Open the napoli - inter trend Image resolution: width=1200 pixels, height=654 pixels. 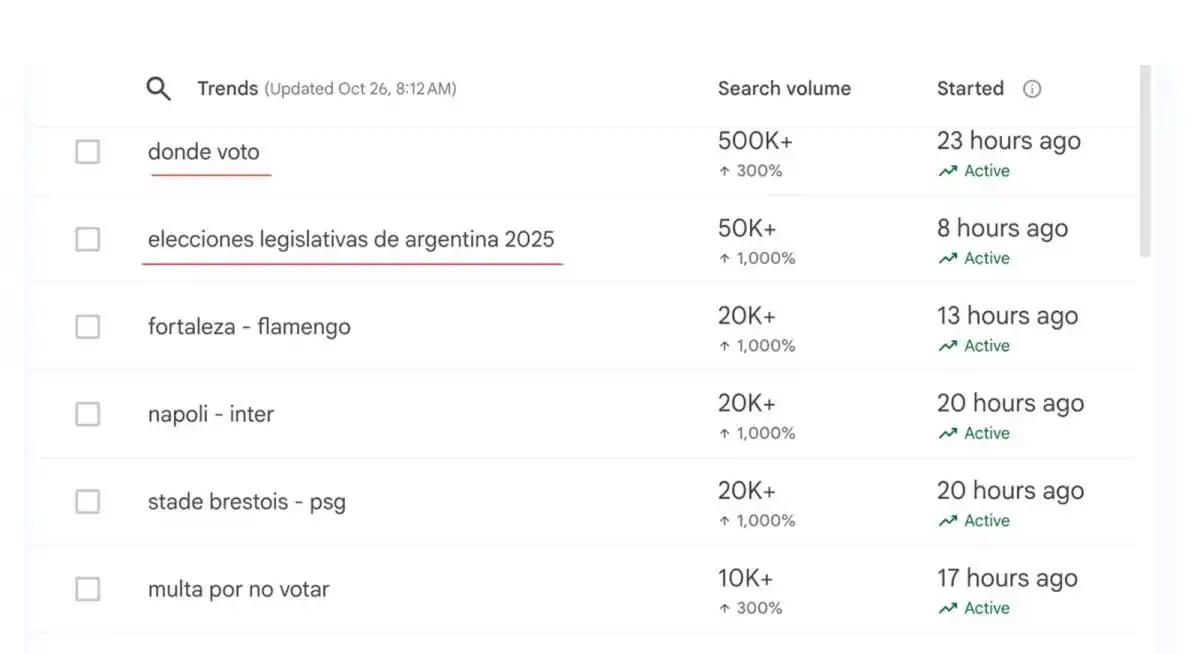click(211, 414)
